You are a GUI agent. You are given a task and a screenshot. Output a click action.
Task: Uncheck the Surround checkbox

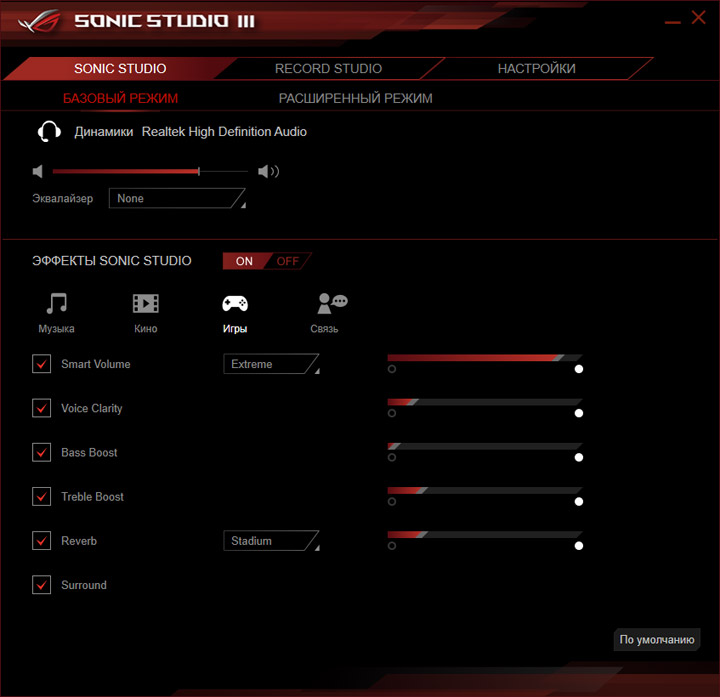coord(41,585)
